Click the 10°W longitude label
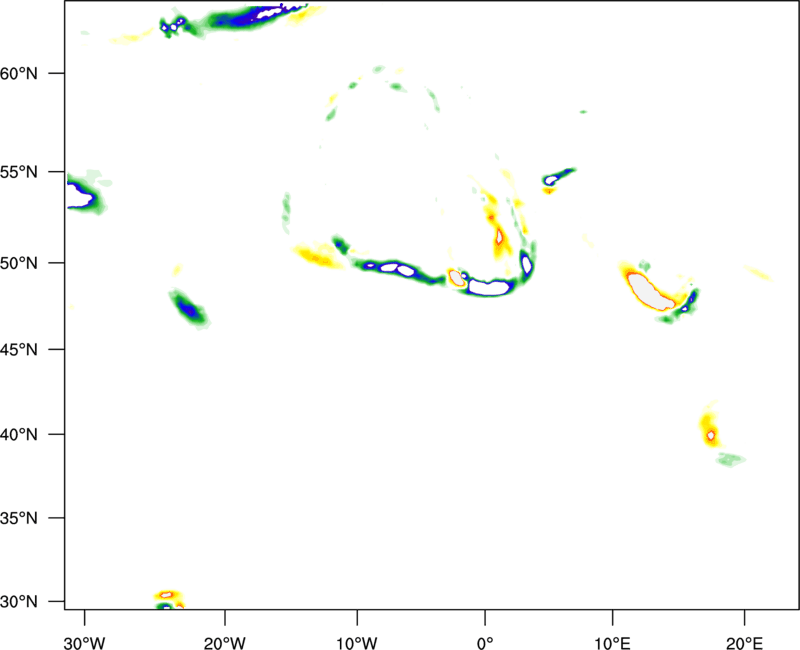This screenshot has height=650, width=800. click(357, 643)
